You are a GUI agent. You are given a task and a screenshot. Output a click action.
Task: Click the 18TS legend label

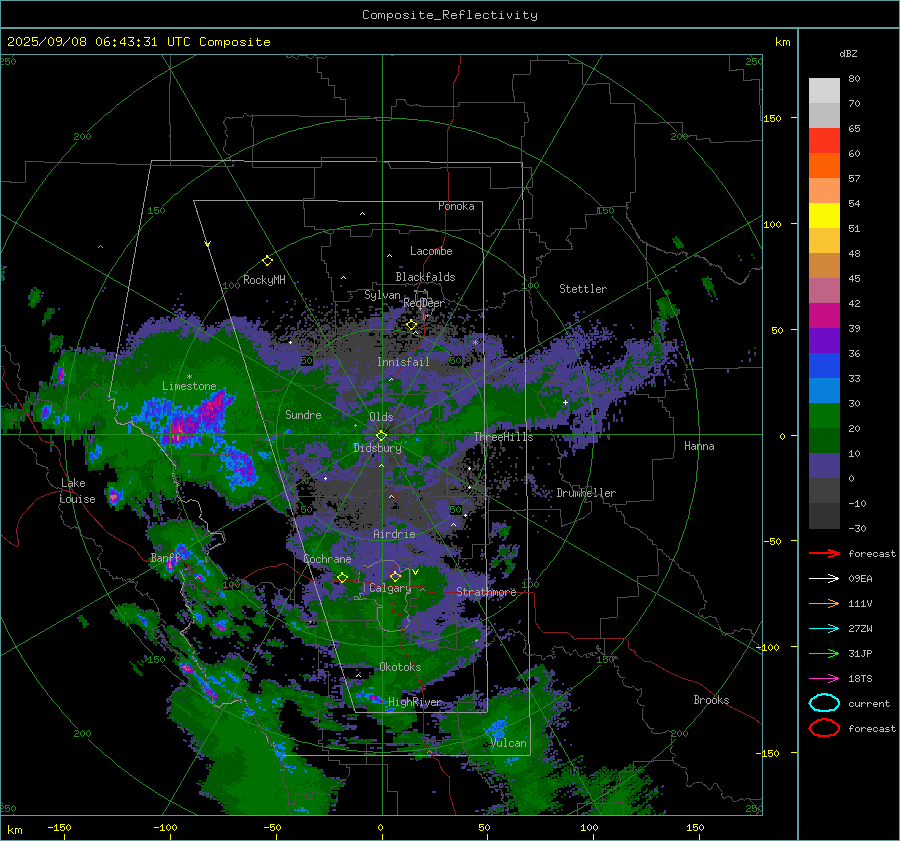coord(860,679)
